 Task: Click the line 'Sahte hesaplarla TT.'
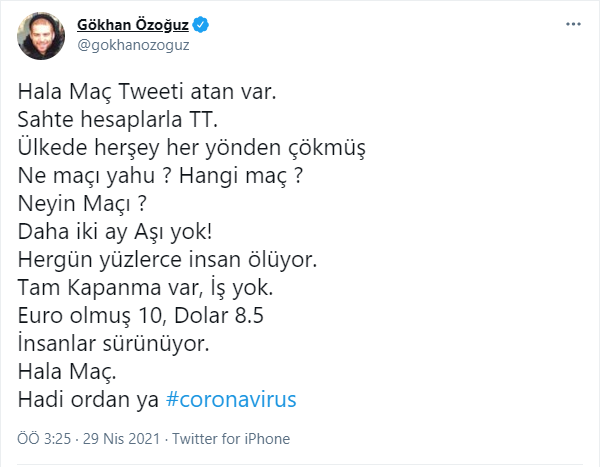[118, 120]
